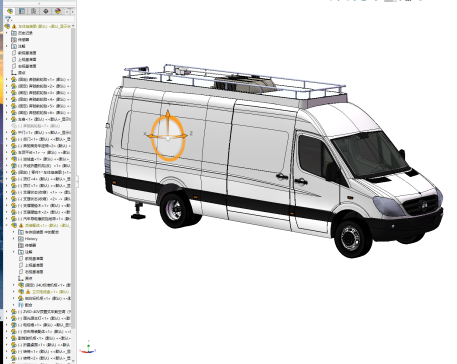Expand fixed component instance <6>
Image resolution: width=457 pixels, height=364 pixels.
point(7,113)
